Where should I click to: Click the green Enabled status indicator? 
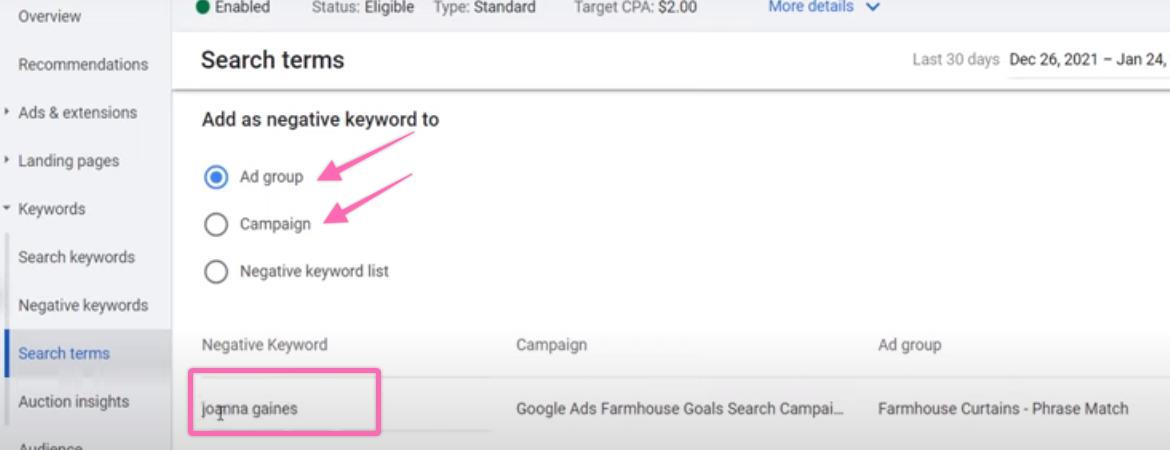(203, 8)
